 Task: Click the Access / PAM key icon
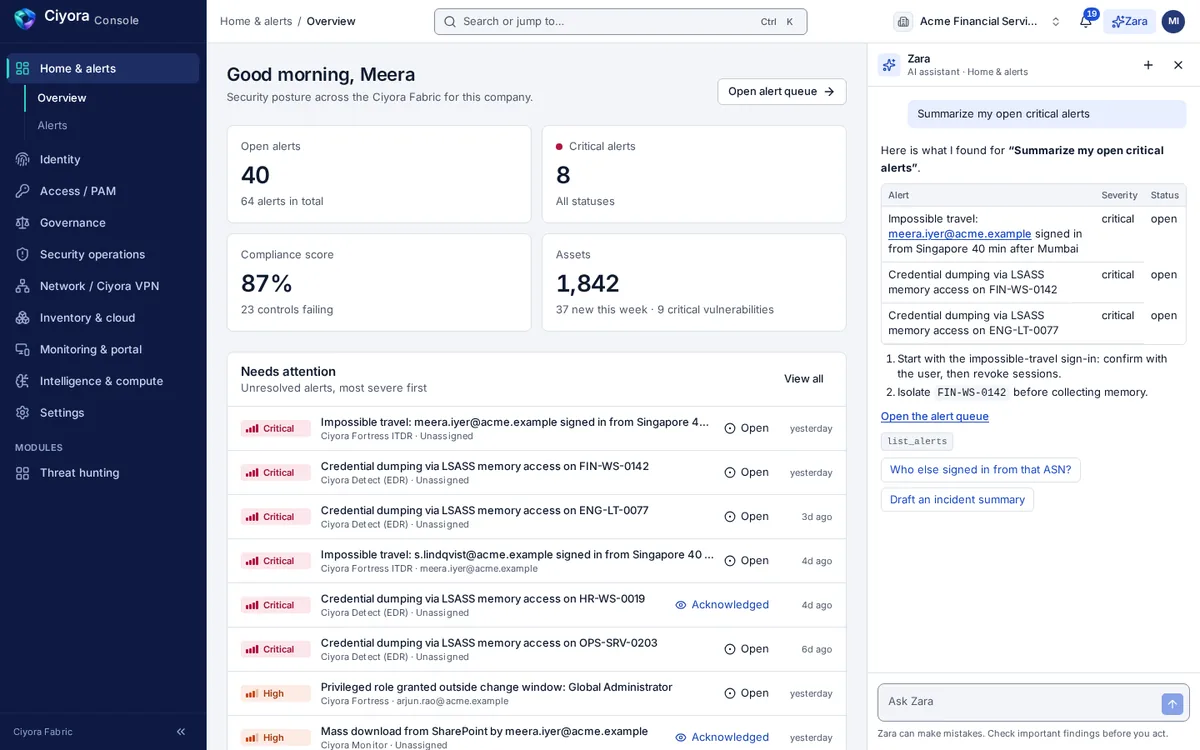pos(22,191)
